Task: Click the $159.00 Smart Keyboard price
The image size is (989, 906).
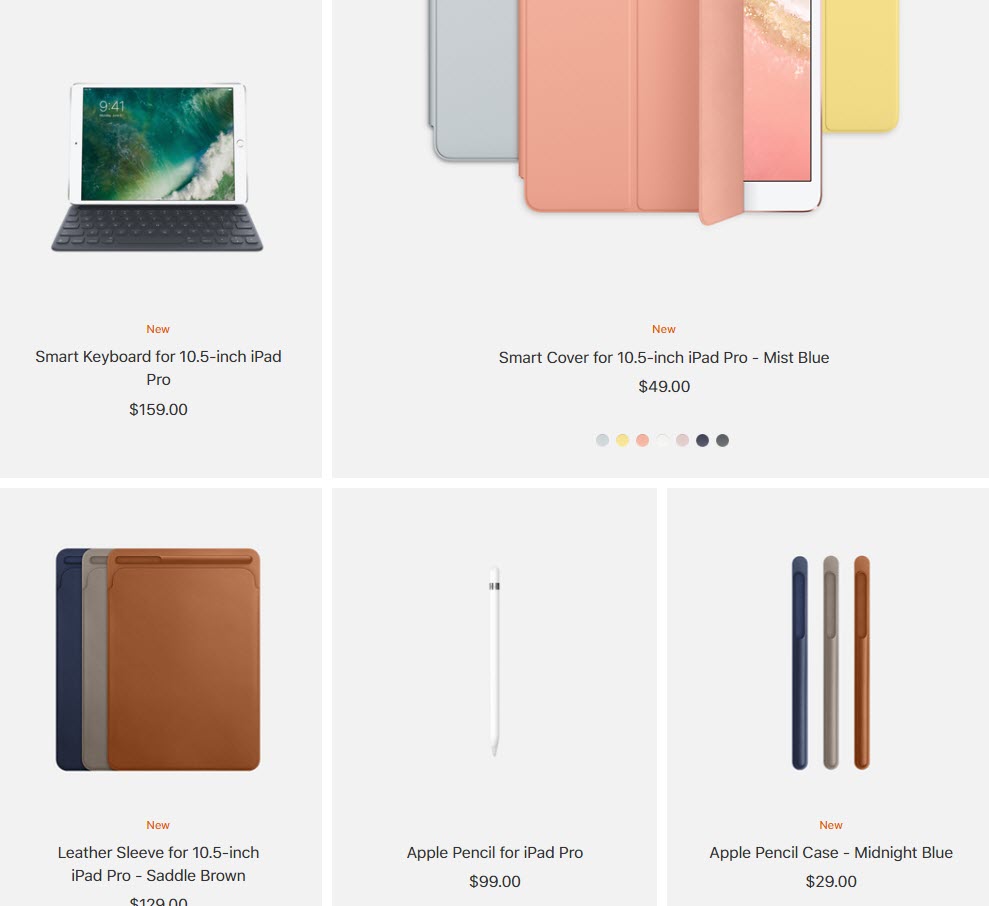Action: pos(158,409)
